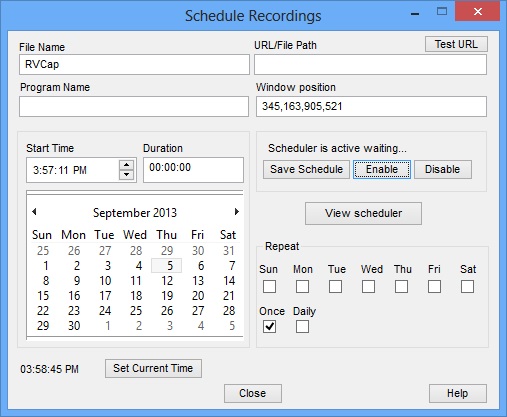
Task: Select September 20 in the calendar
Action: pyautogui.click(x=198, y=296)
